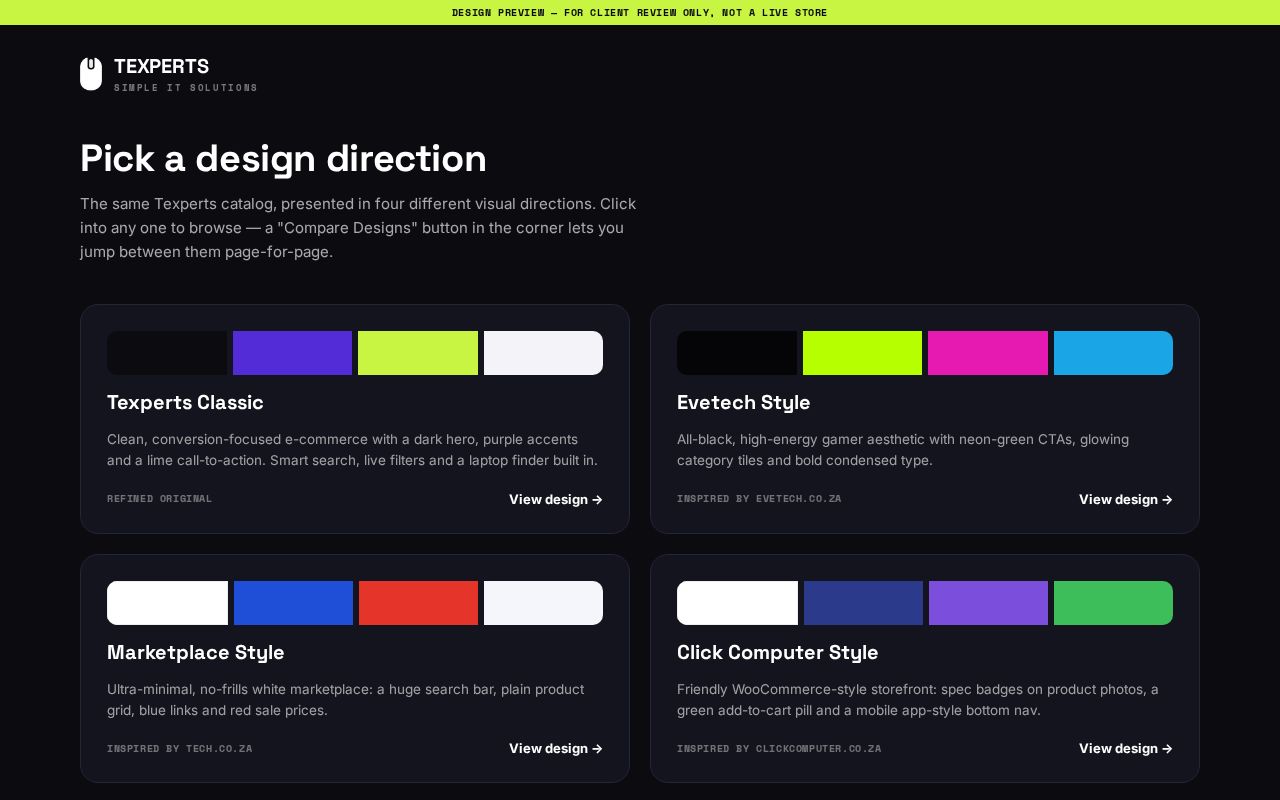
Task: Click the navy swatch in Click Computer Style
Action: 863,603
